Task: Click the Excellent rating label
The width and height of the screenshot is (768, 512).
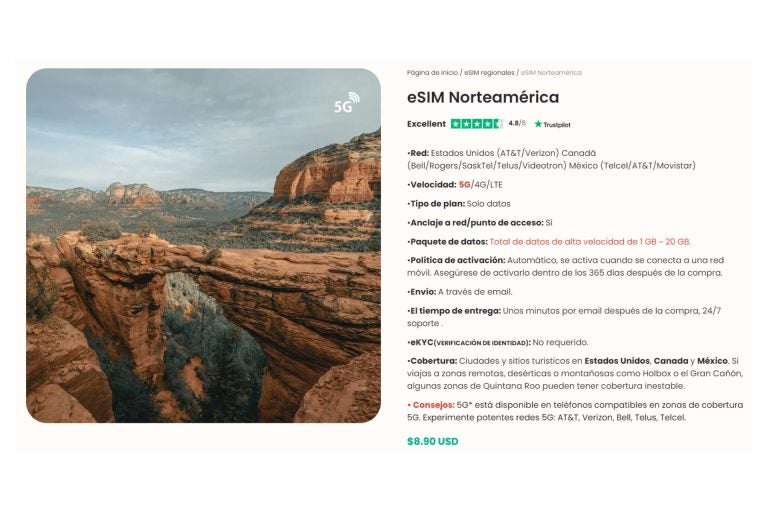Action: pos(426,124)
